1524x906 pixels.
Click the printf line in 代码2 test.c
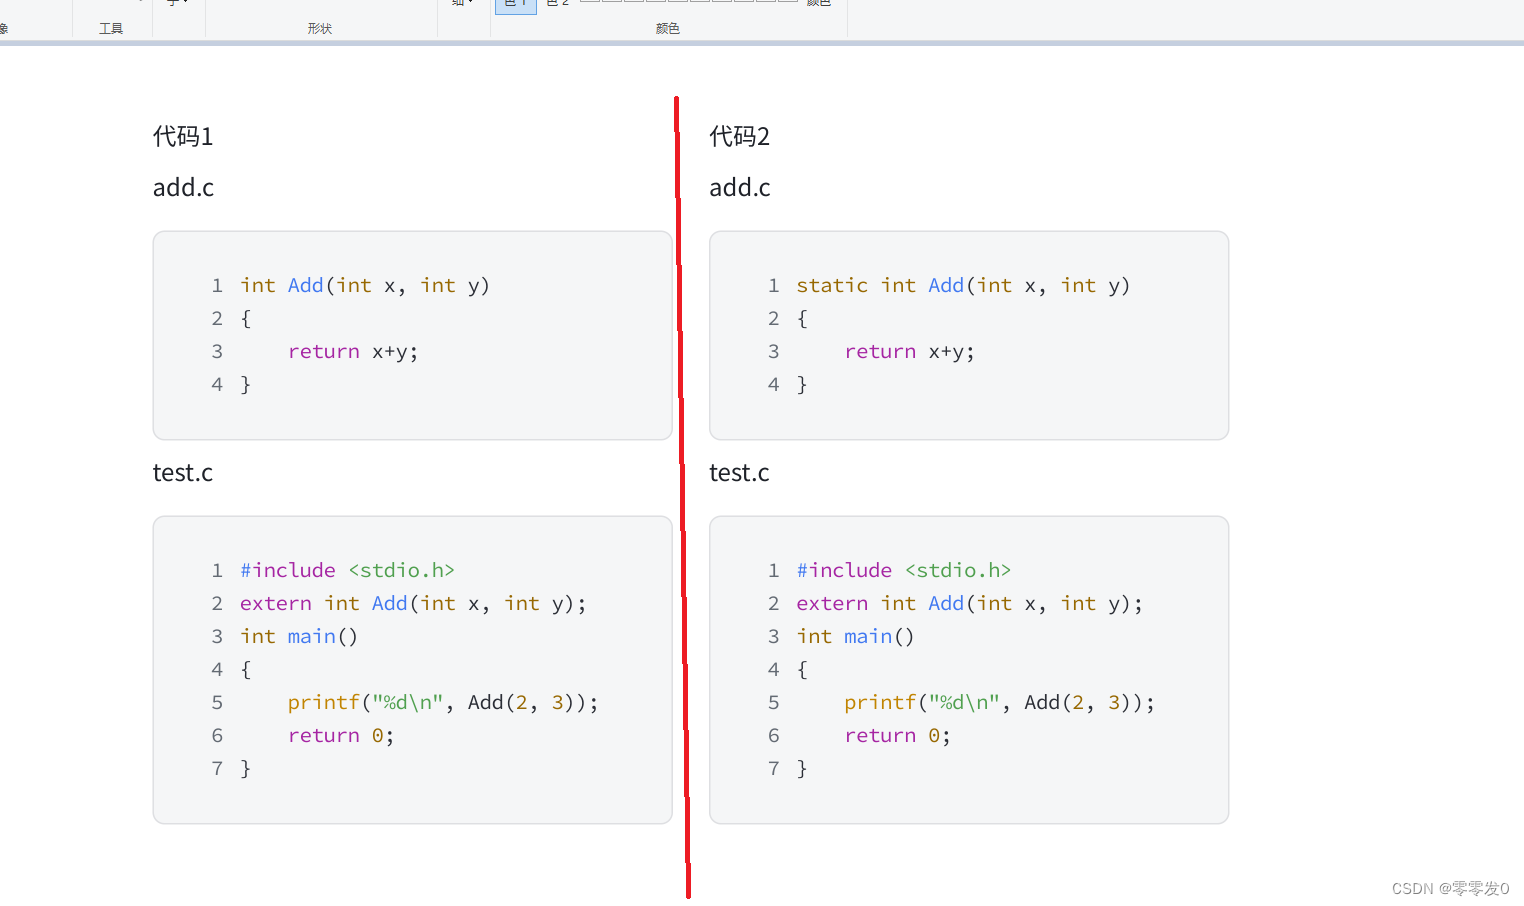999,702
